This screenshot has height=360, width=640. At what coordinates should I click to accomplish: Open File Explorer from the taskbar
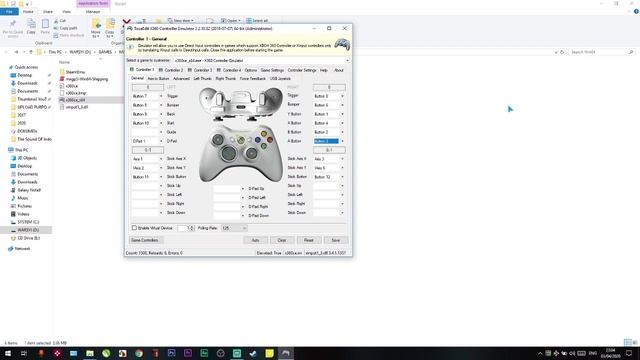(x=90, y=353)
